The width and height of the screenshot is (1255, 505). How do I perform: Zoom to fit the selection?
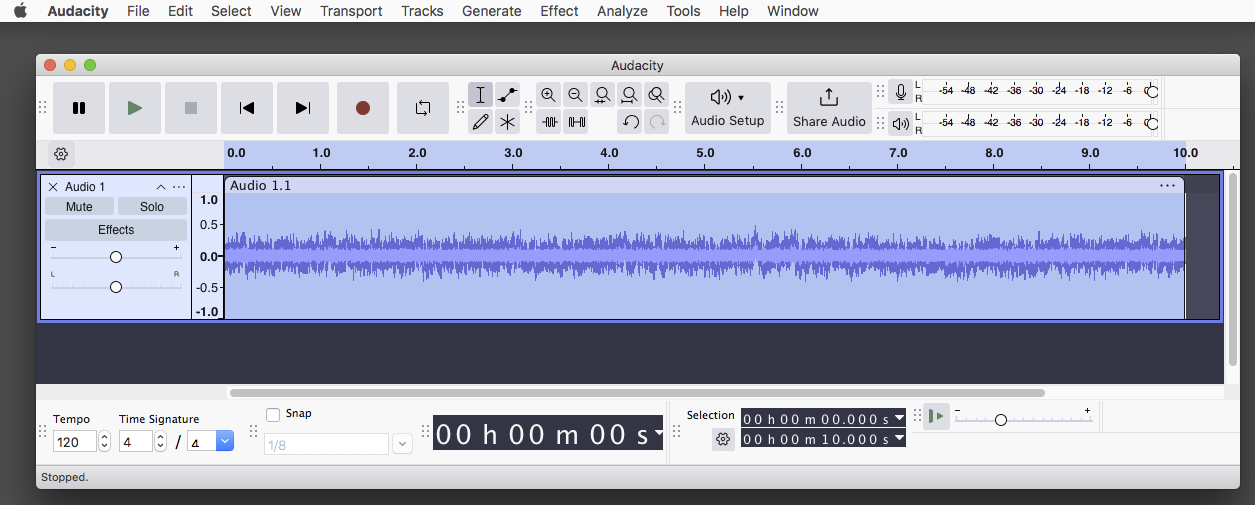click(602, 95)
